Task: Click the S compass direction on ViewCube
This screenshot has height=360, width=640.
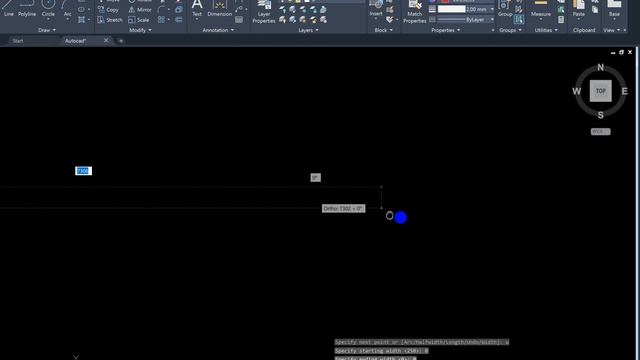Action: pos(600,115)
